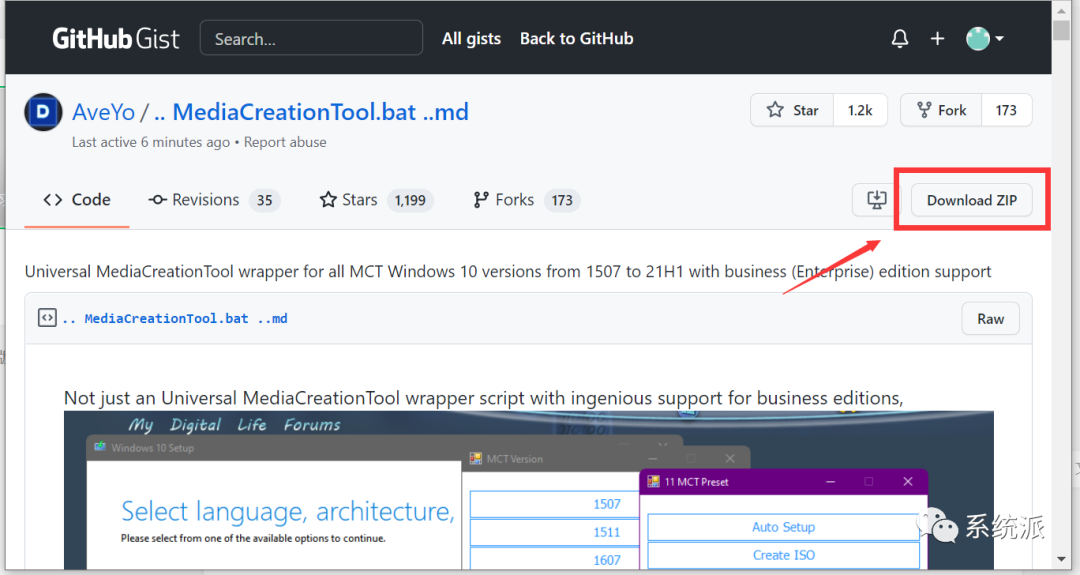Focus the Search gists field
Viewport: 1080px width, 575px height.
pyautogui.click(x=311, y=38)
